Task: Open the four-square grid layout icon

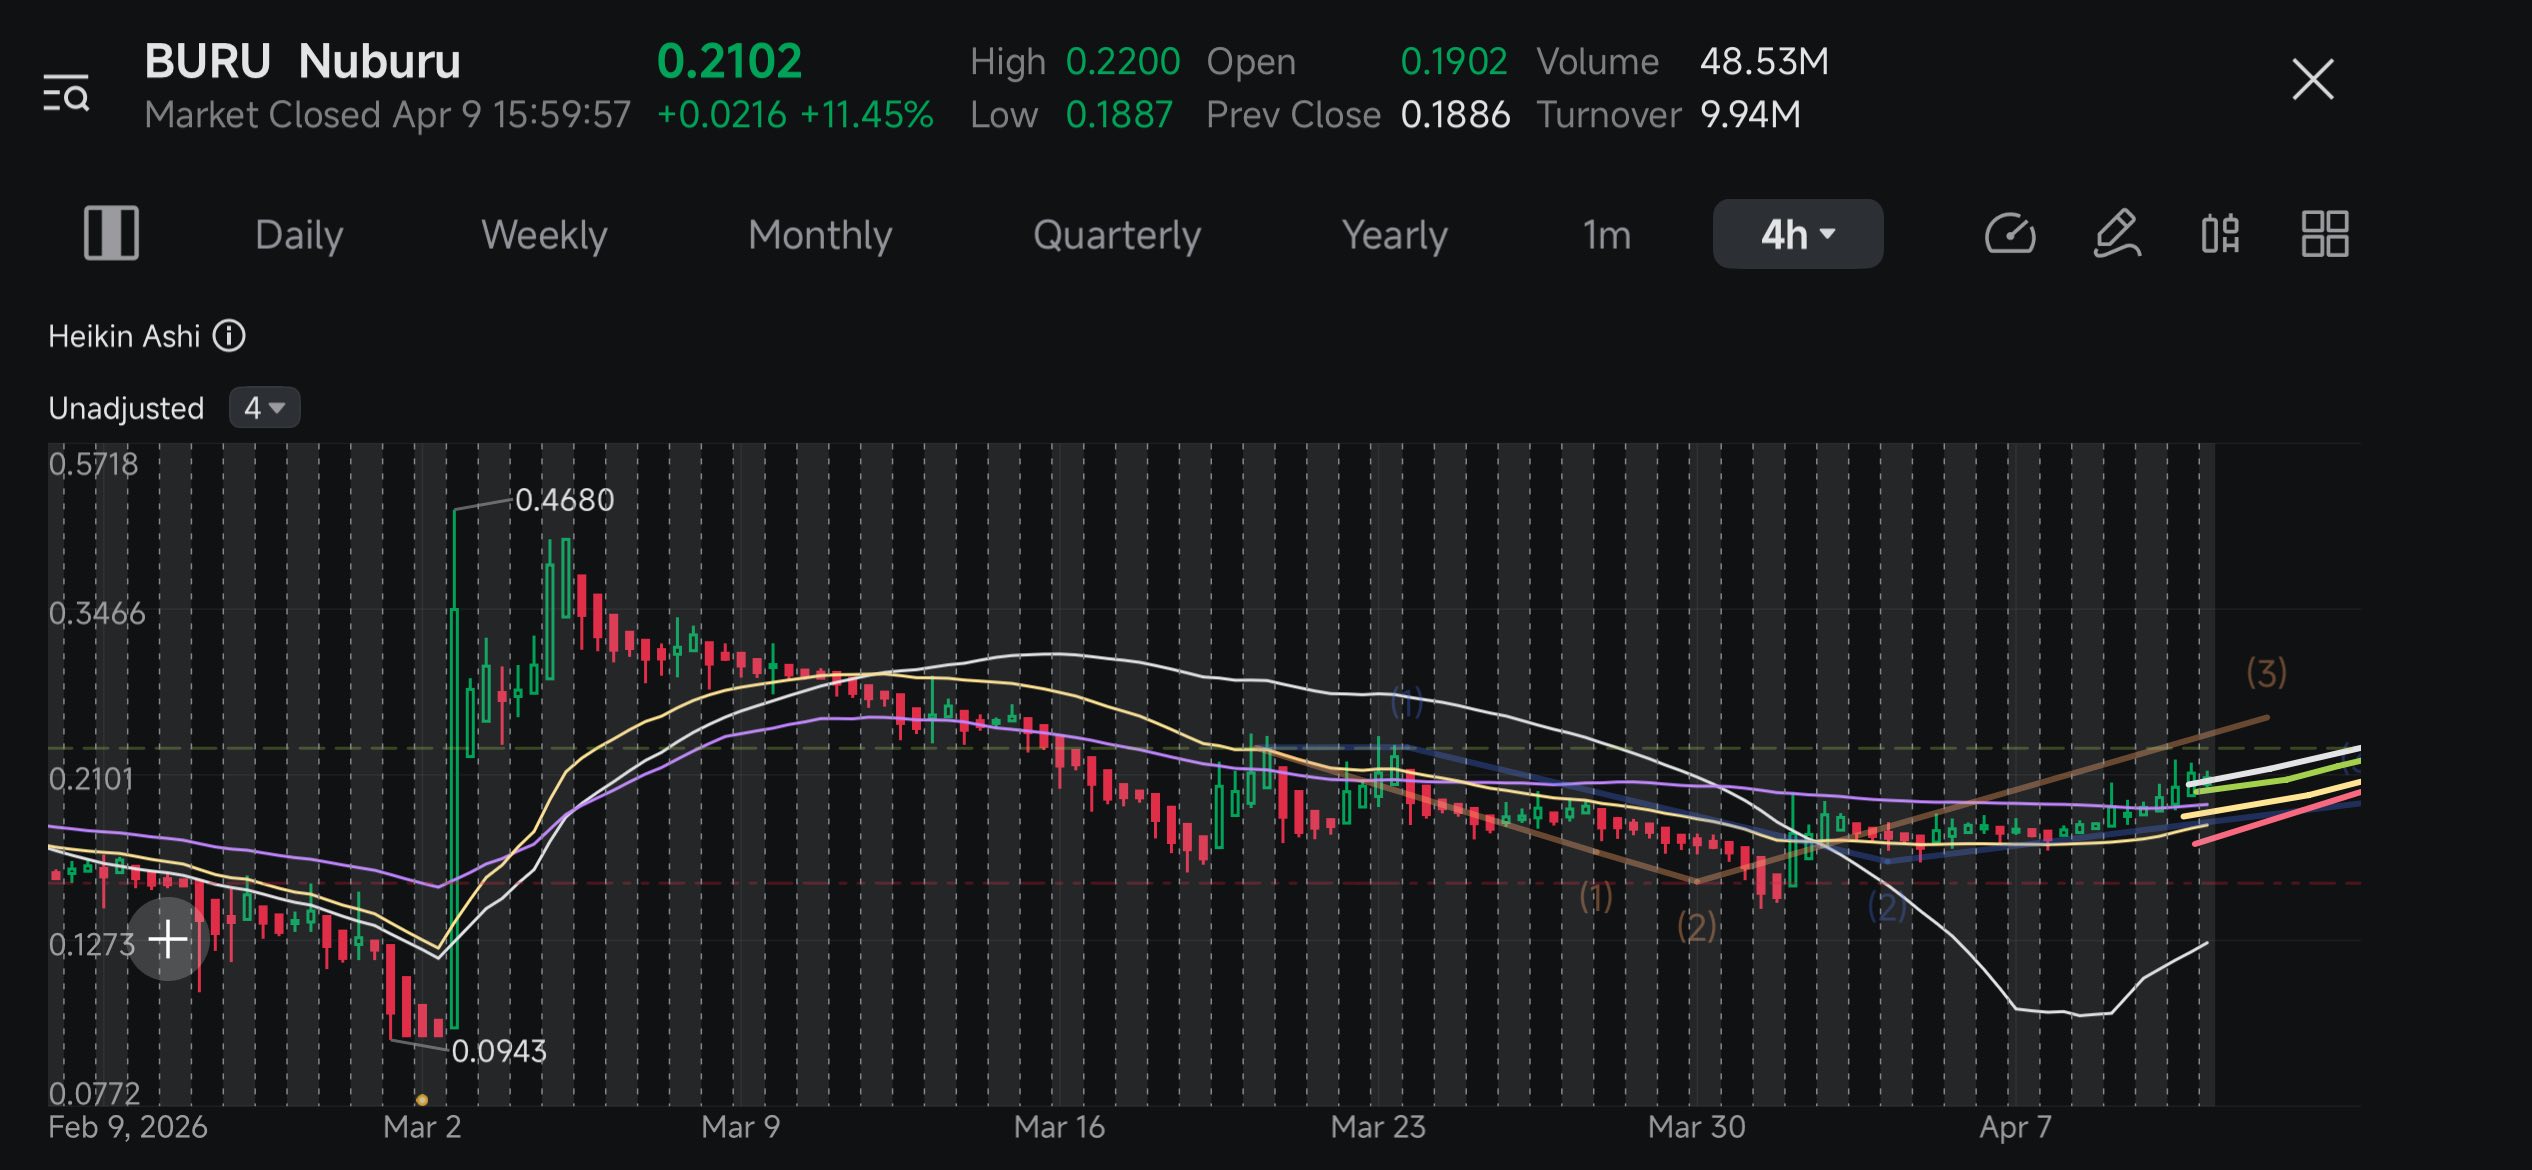Action: 2324,234
